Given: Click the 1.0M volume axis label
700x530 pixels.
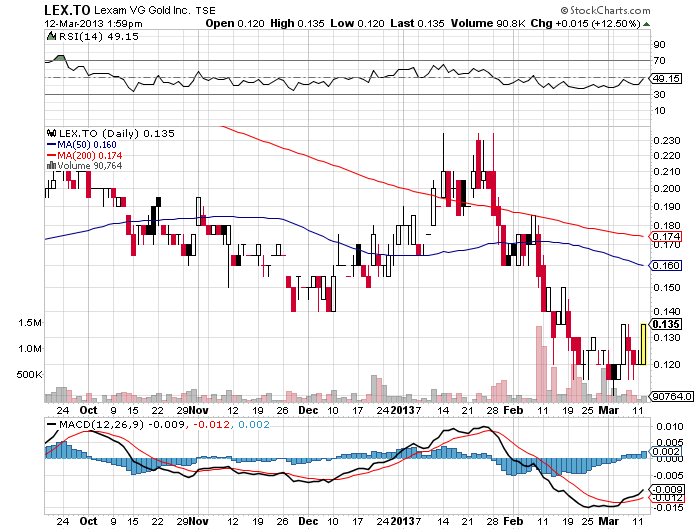Looking at the screenshot, I should pyautogui.click(x=30, y=349).
